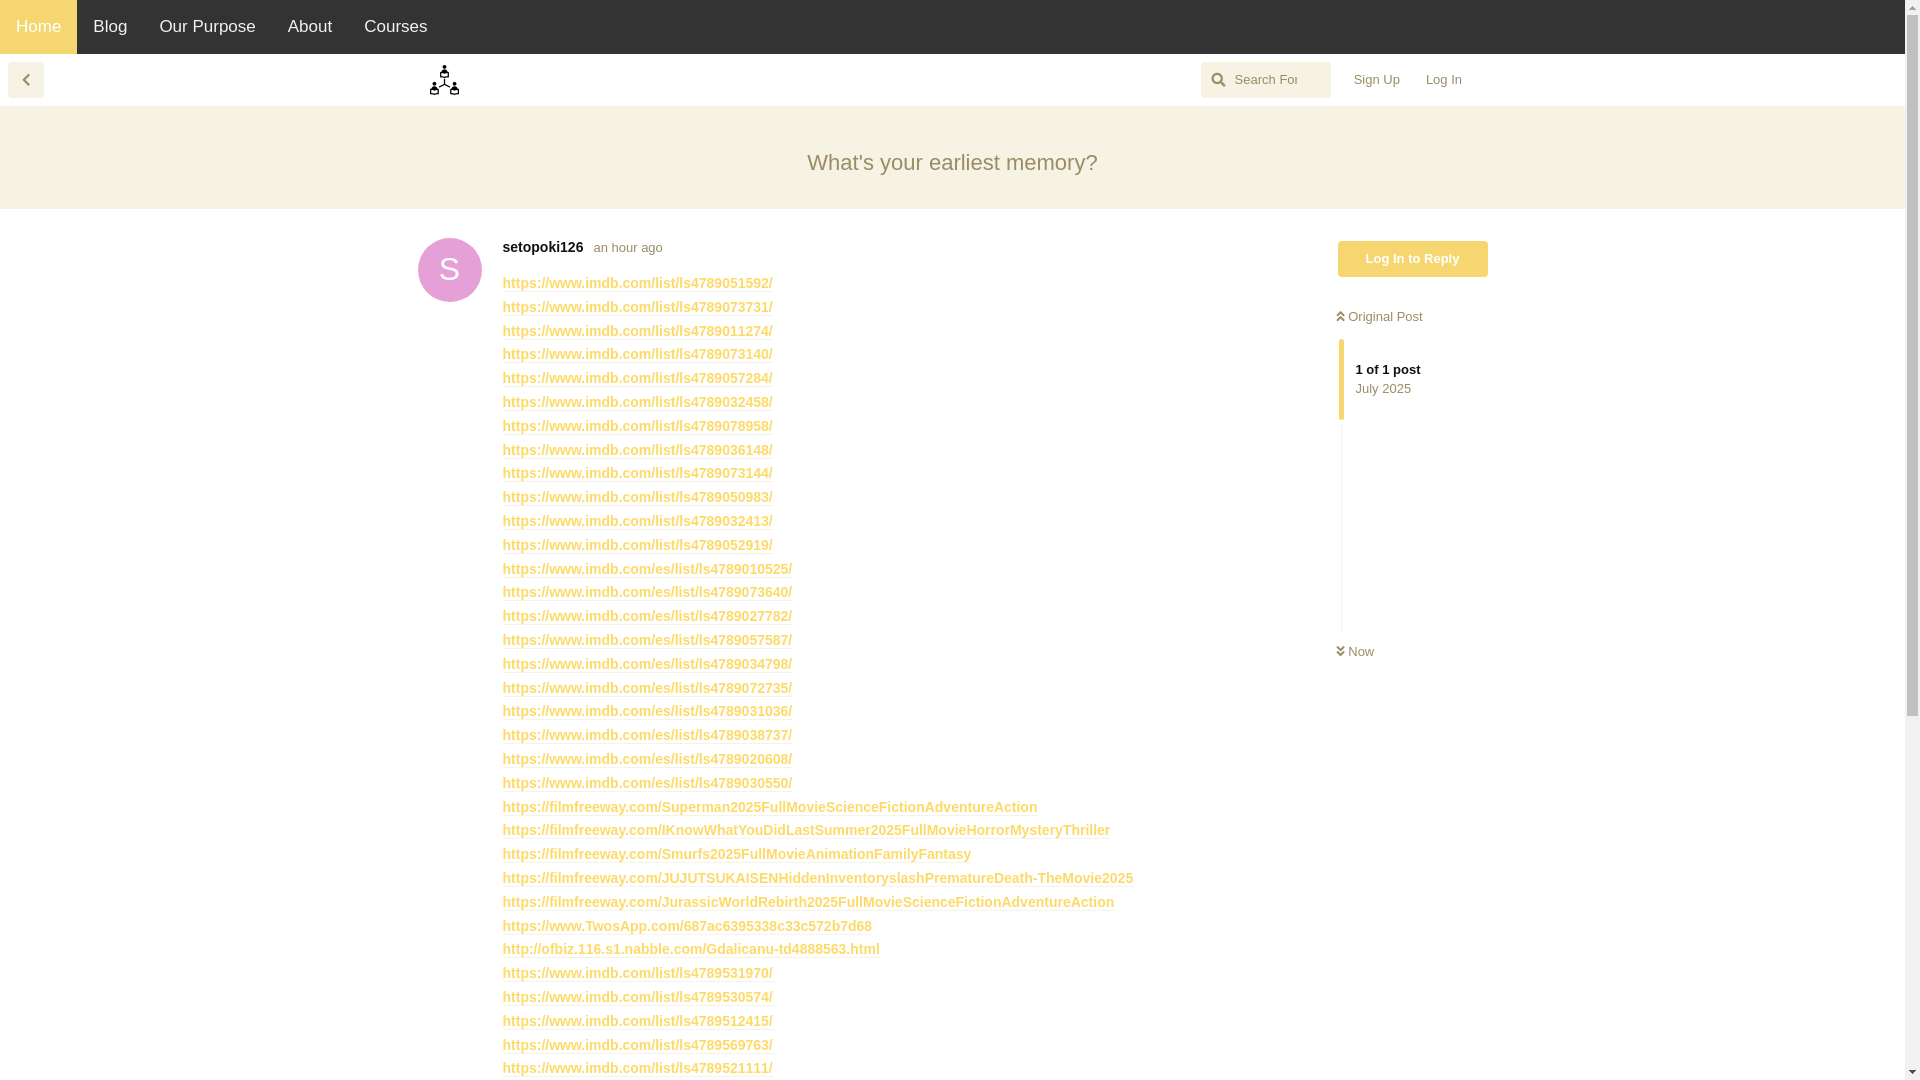Image resolution: width=1920 pixels, height=1080 pixels.
Task: Open imdb es list ls4789057587 link
Action: pos(647,641)
